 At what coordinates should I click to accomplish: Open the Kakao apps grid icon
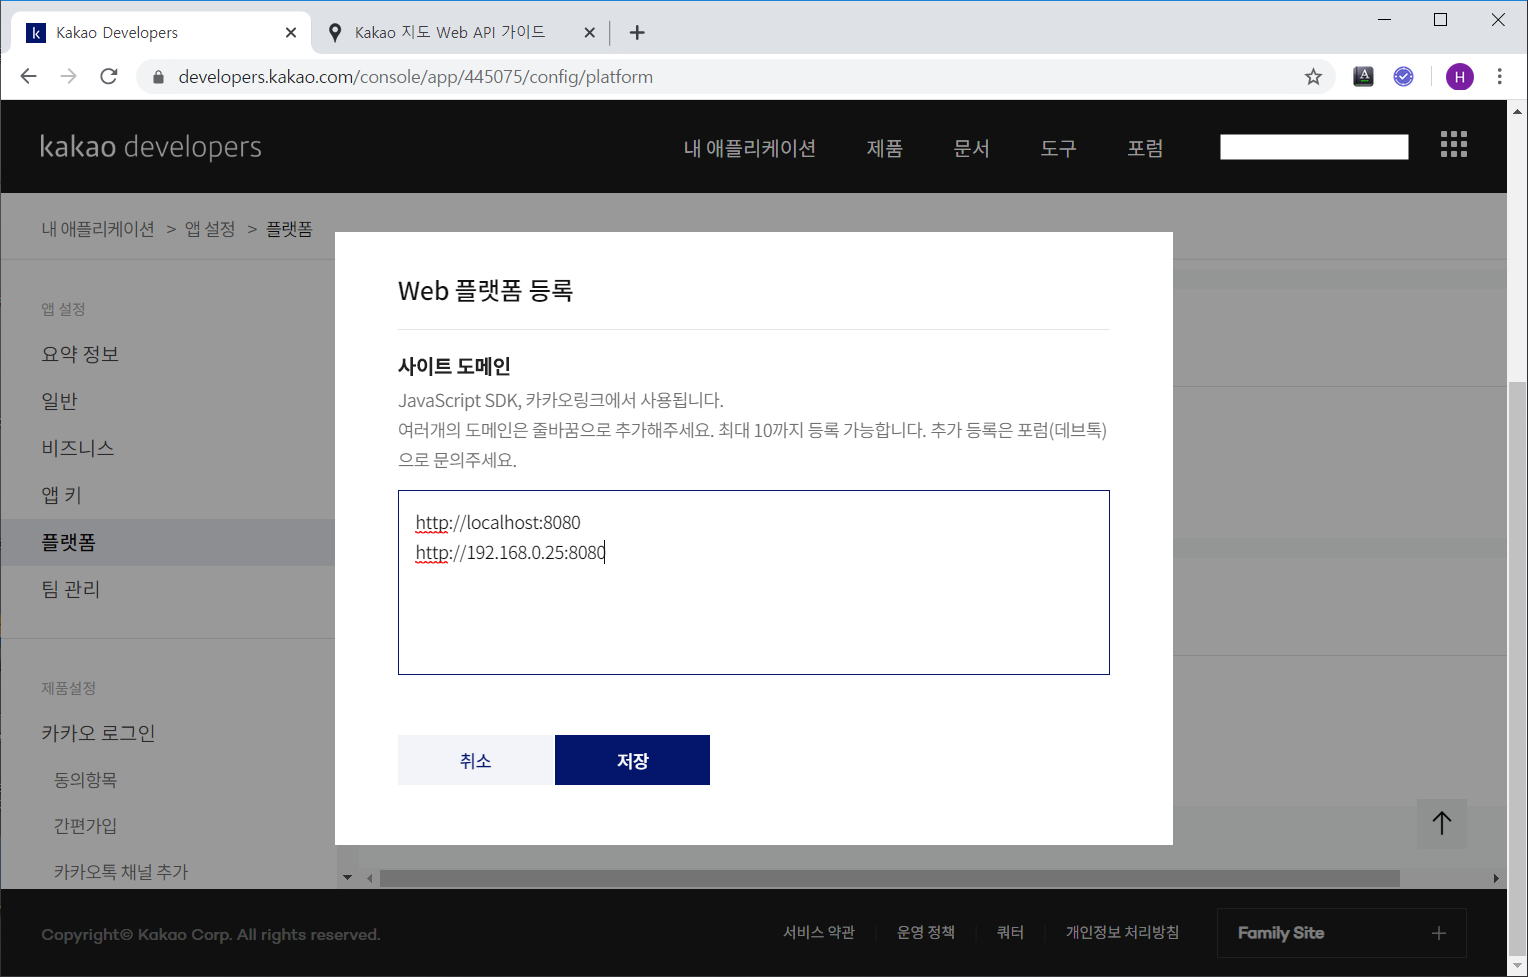click(x=1454, y=145)
